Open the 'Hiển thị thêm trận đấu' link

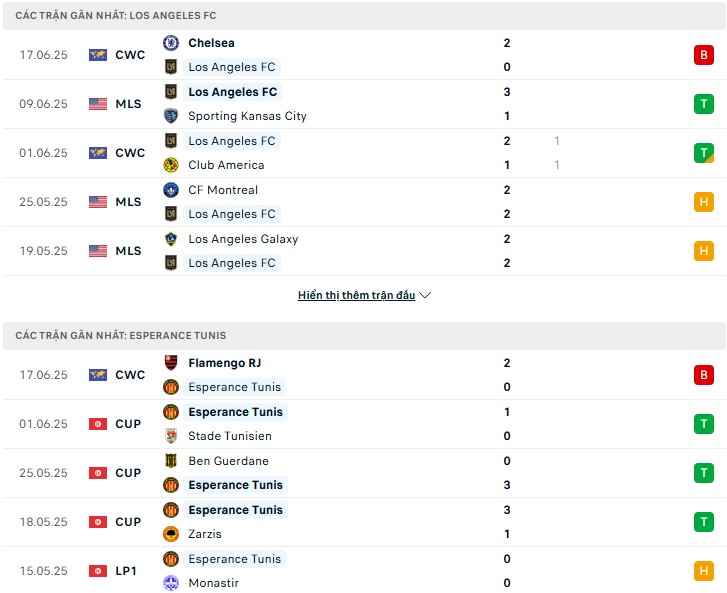tap(356, 295)
